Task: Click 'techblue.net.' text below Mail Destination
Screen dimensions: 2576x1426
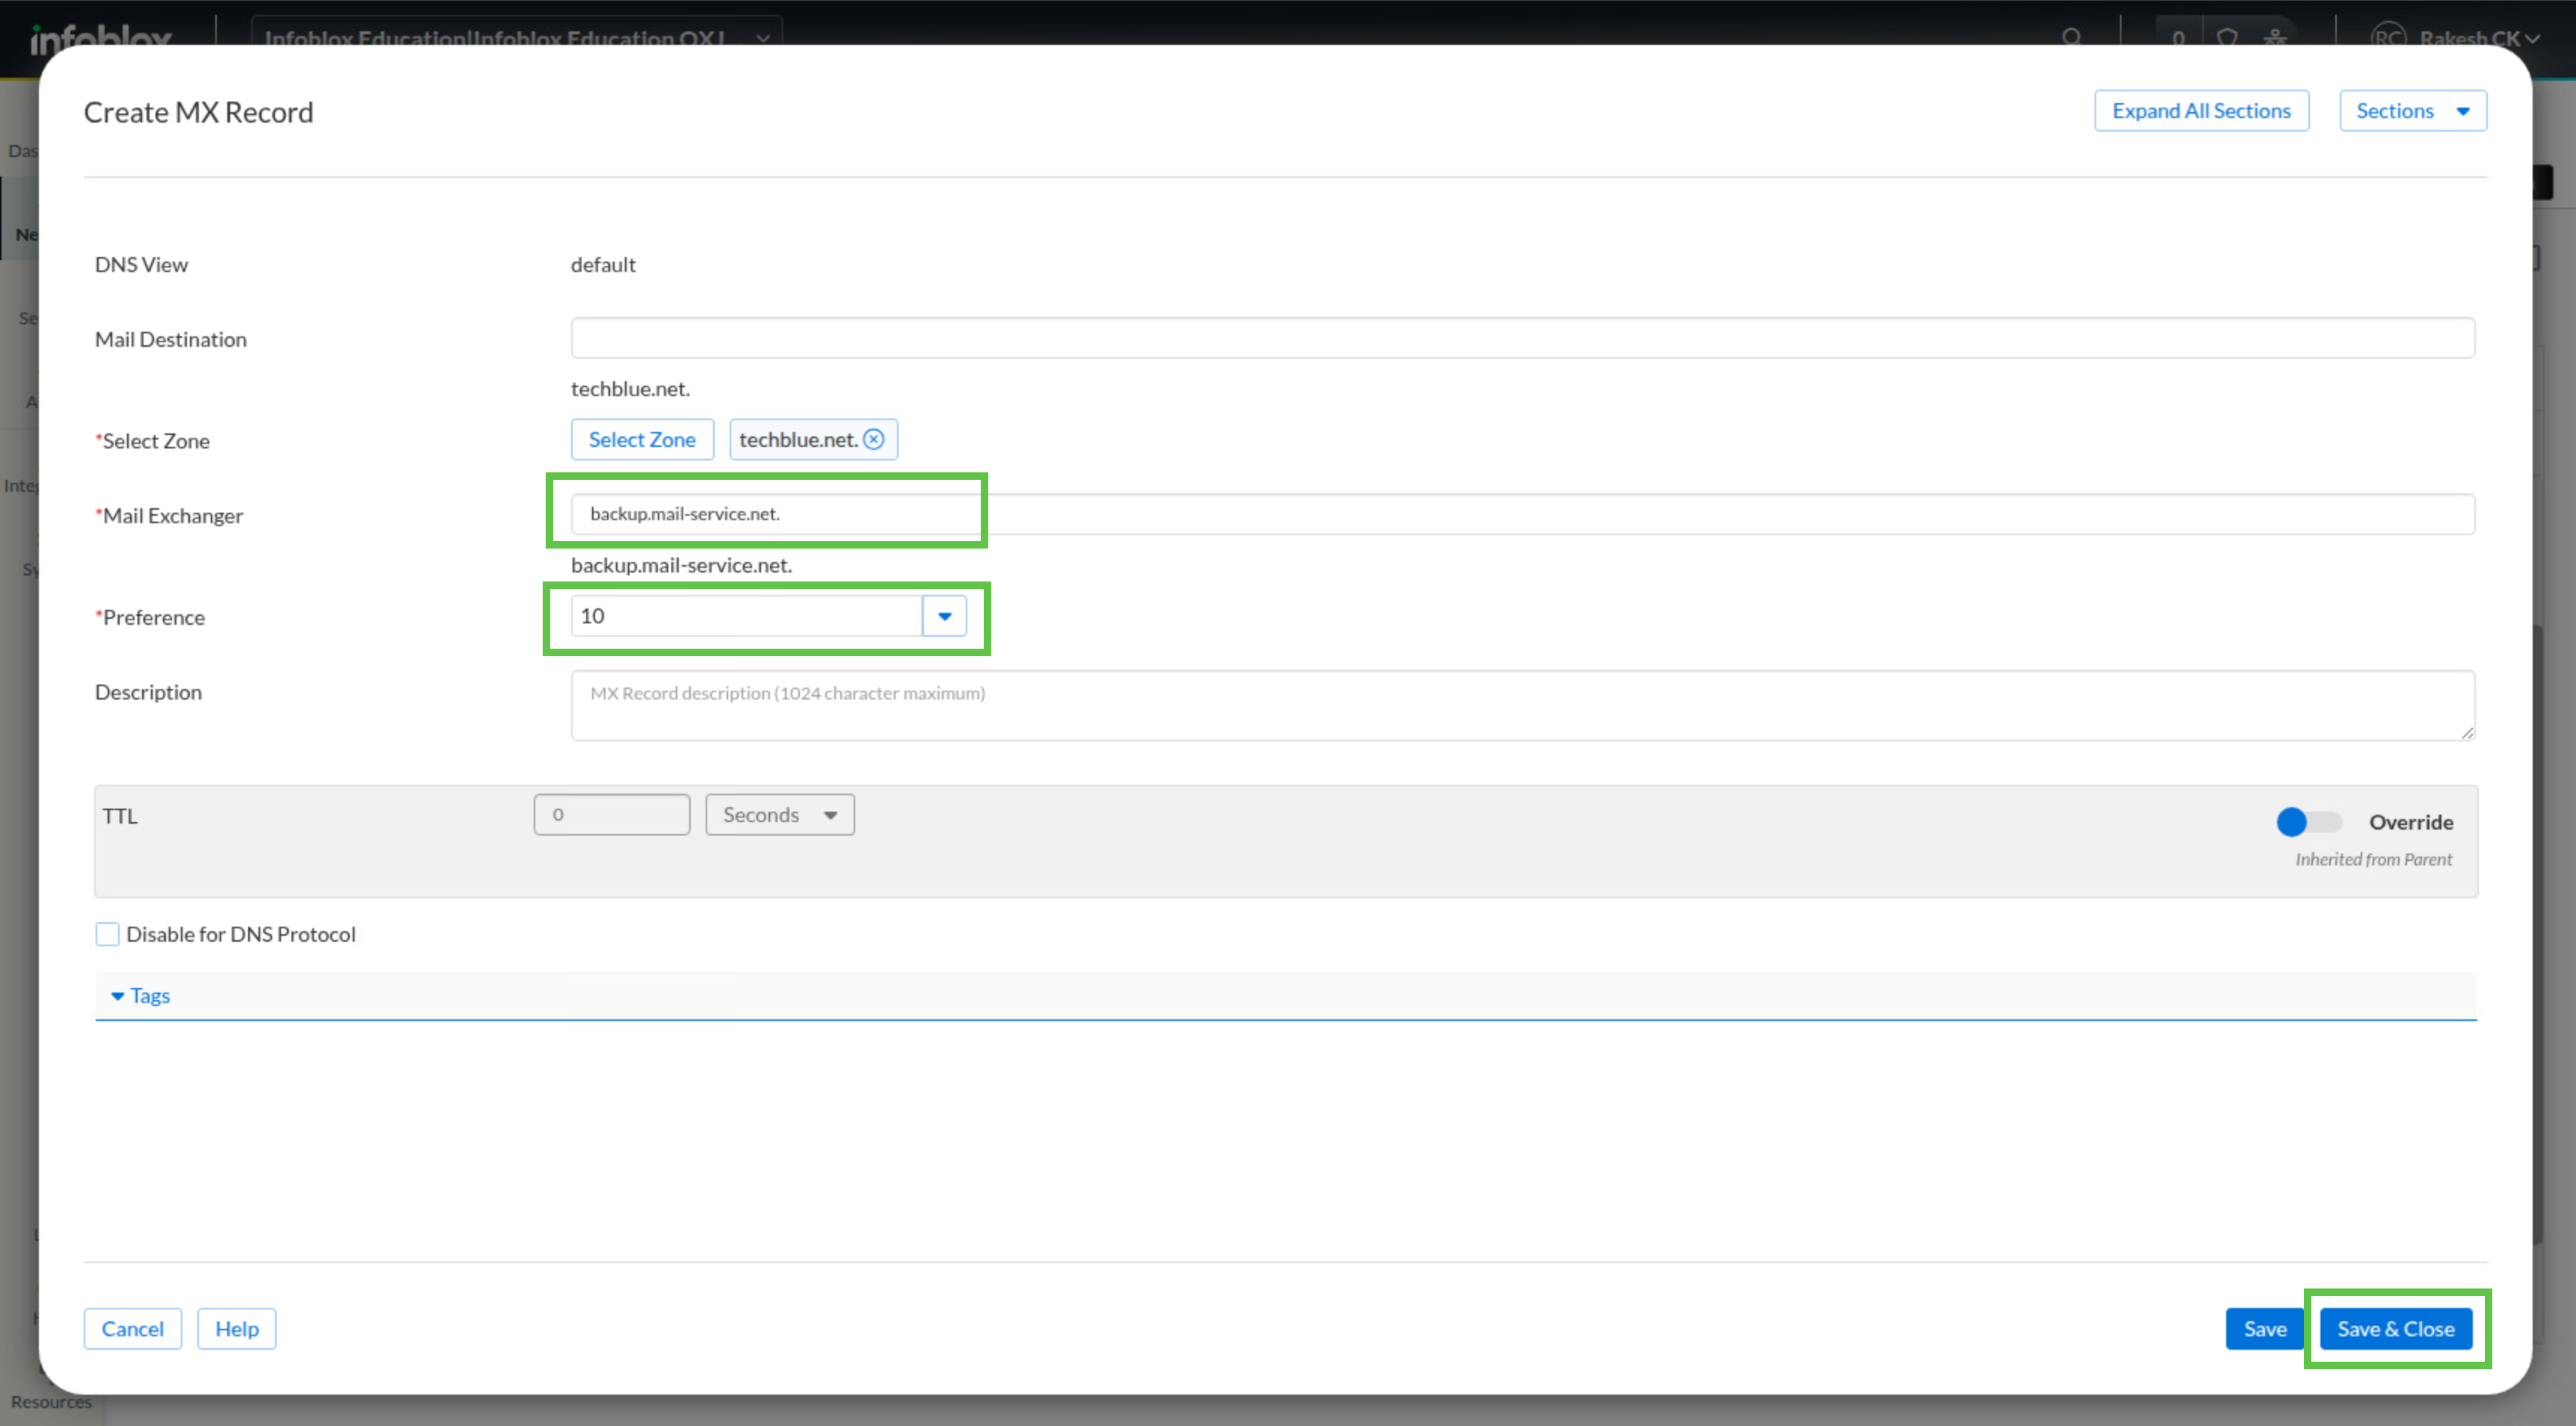Action: tap(630, 389)
